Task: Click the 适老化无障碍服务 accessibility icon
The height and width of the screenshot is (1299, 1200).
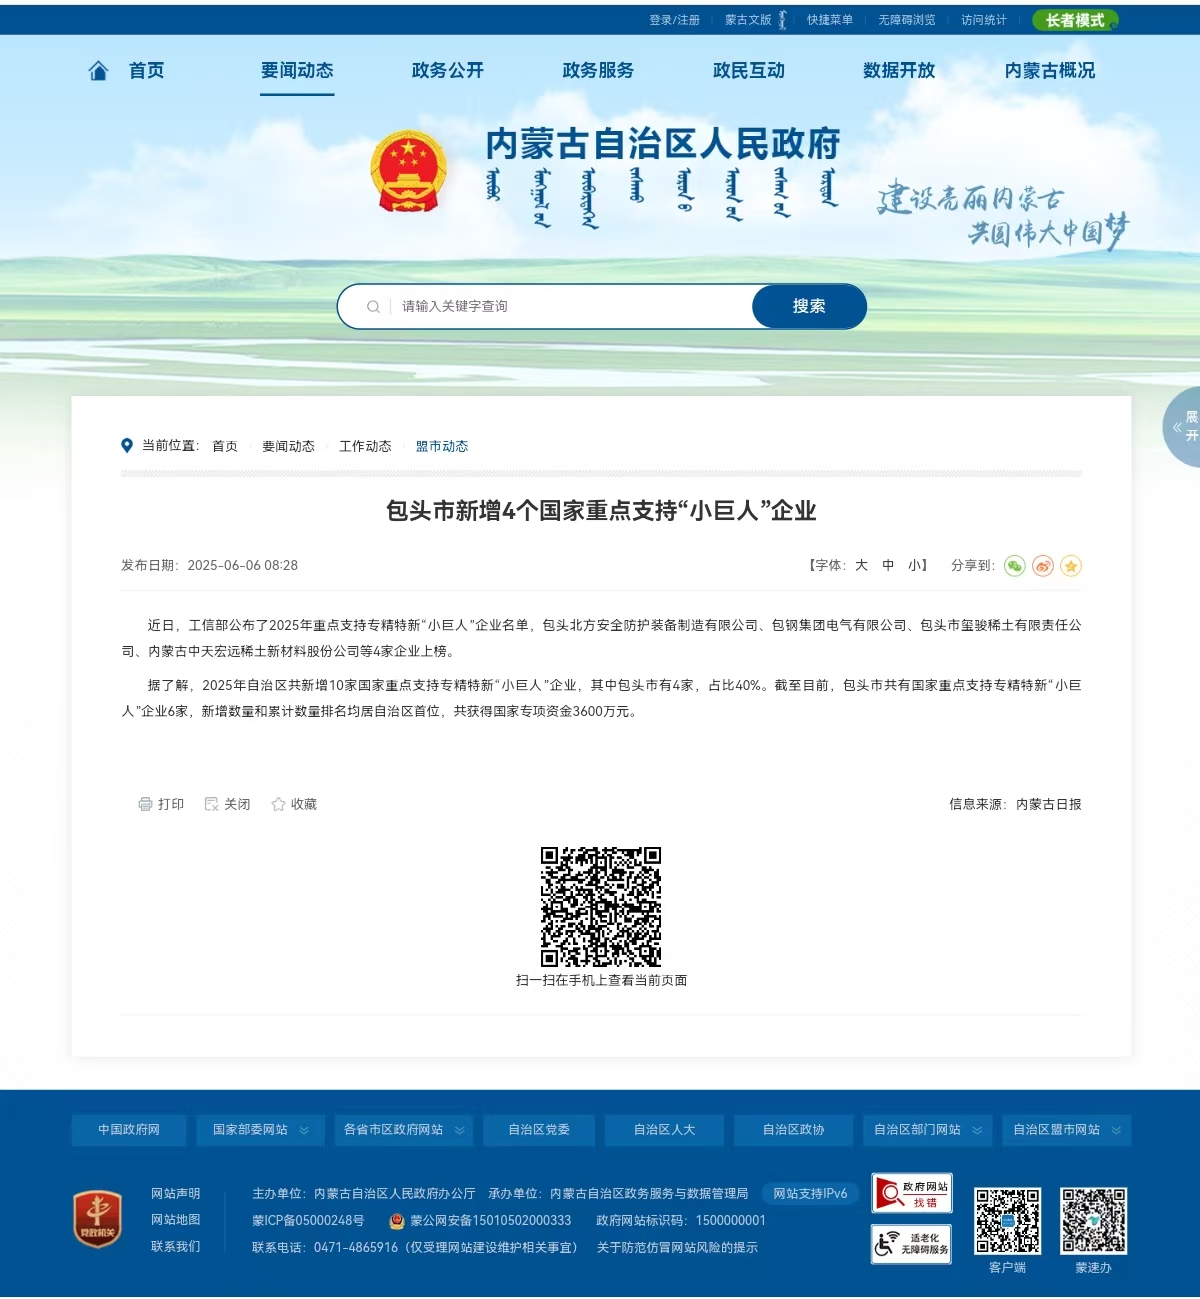Action: (x=911, y=1244)
